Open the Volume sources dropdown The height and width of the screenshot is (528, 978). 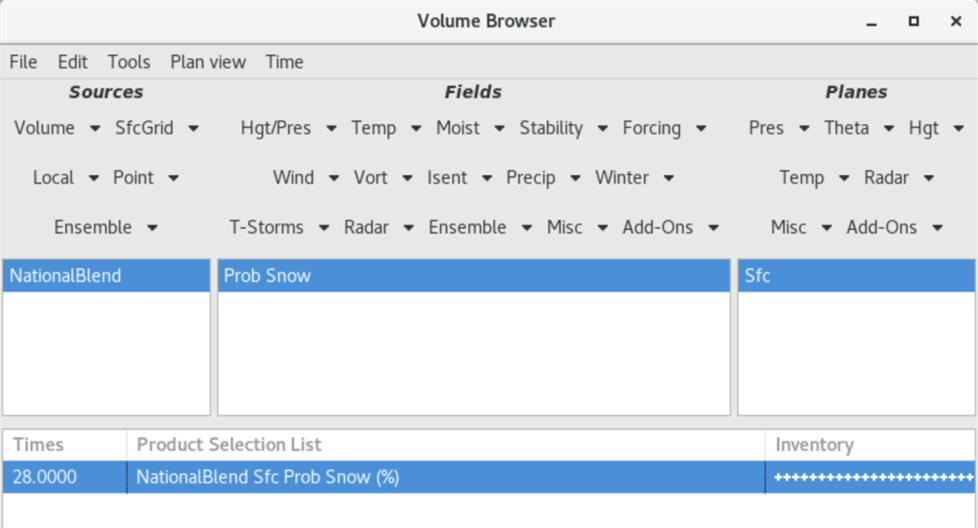pos(56,128)
